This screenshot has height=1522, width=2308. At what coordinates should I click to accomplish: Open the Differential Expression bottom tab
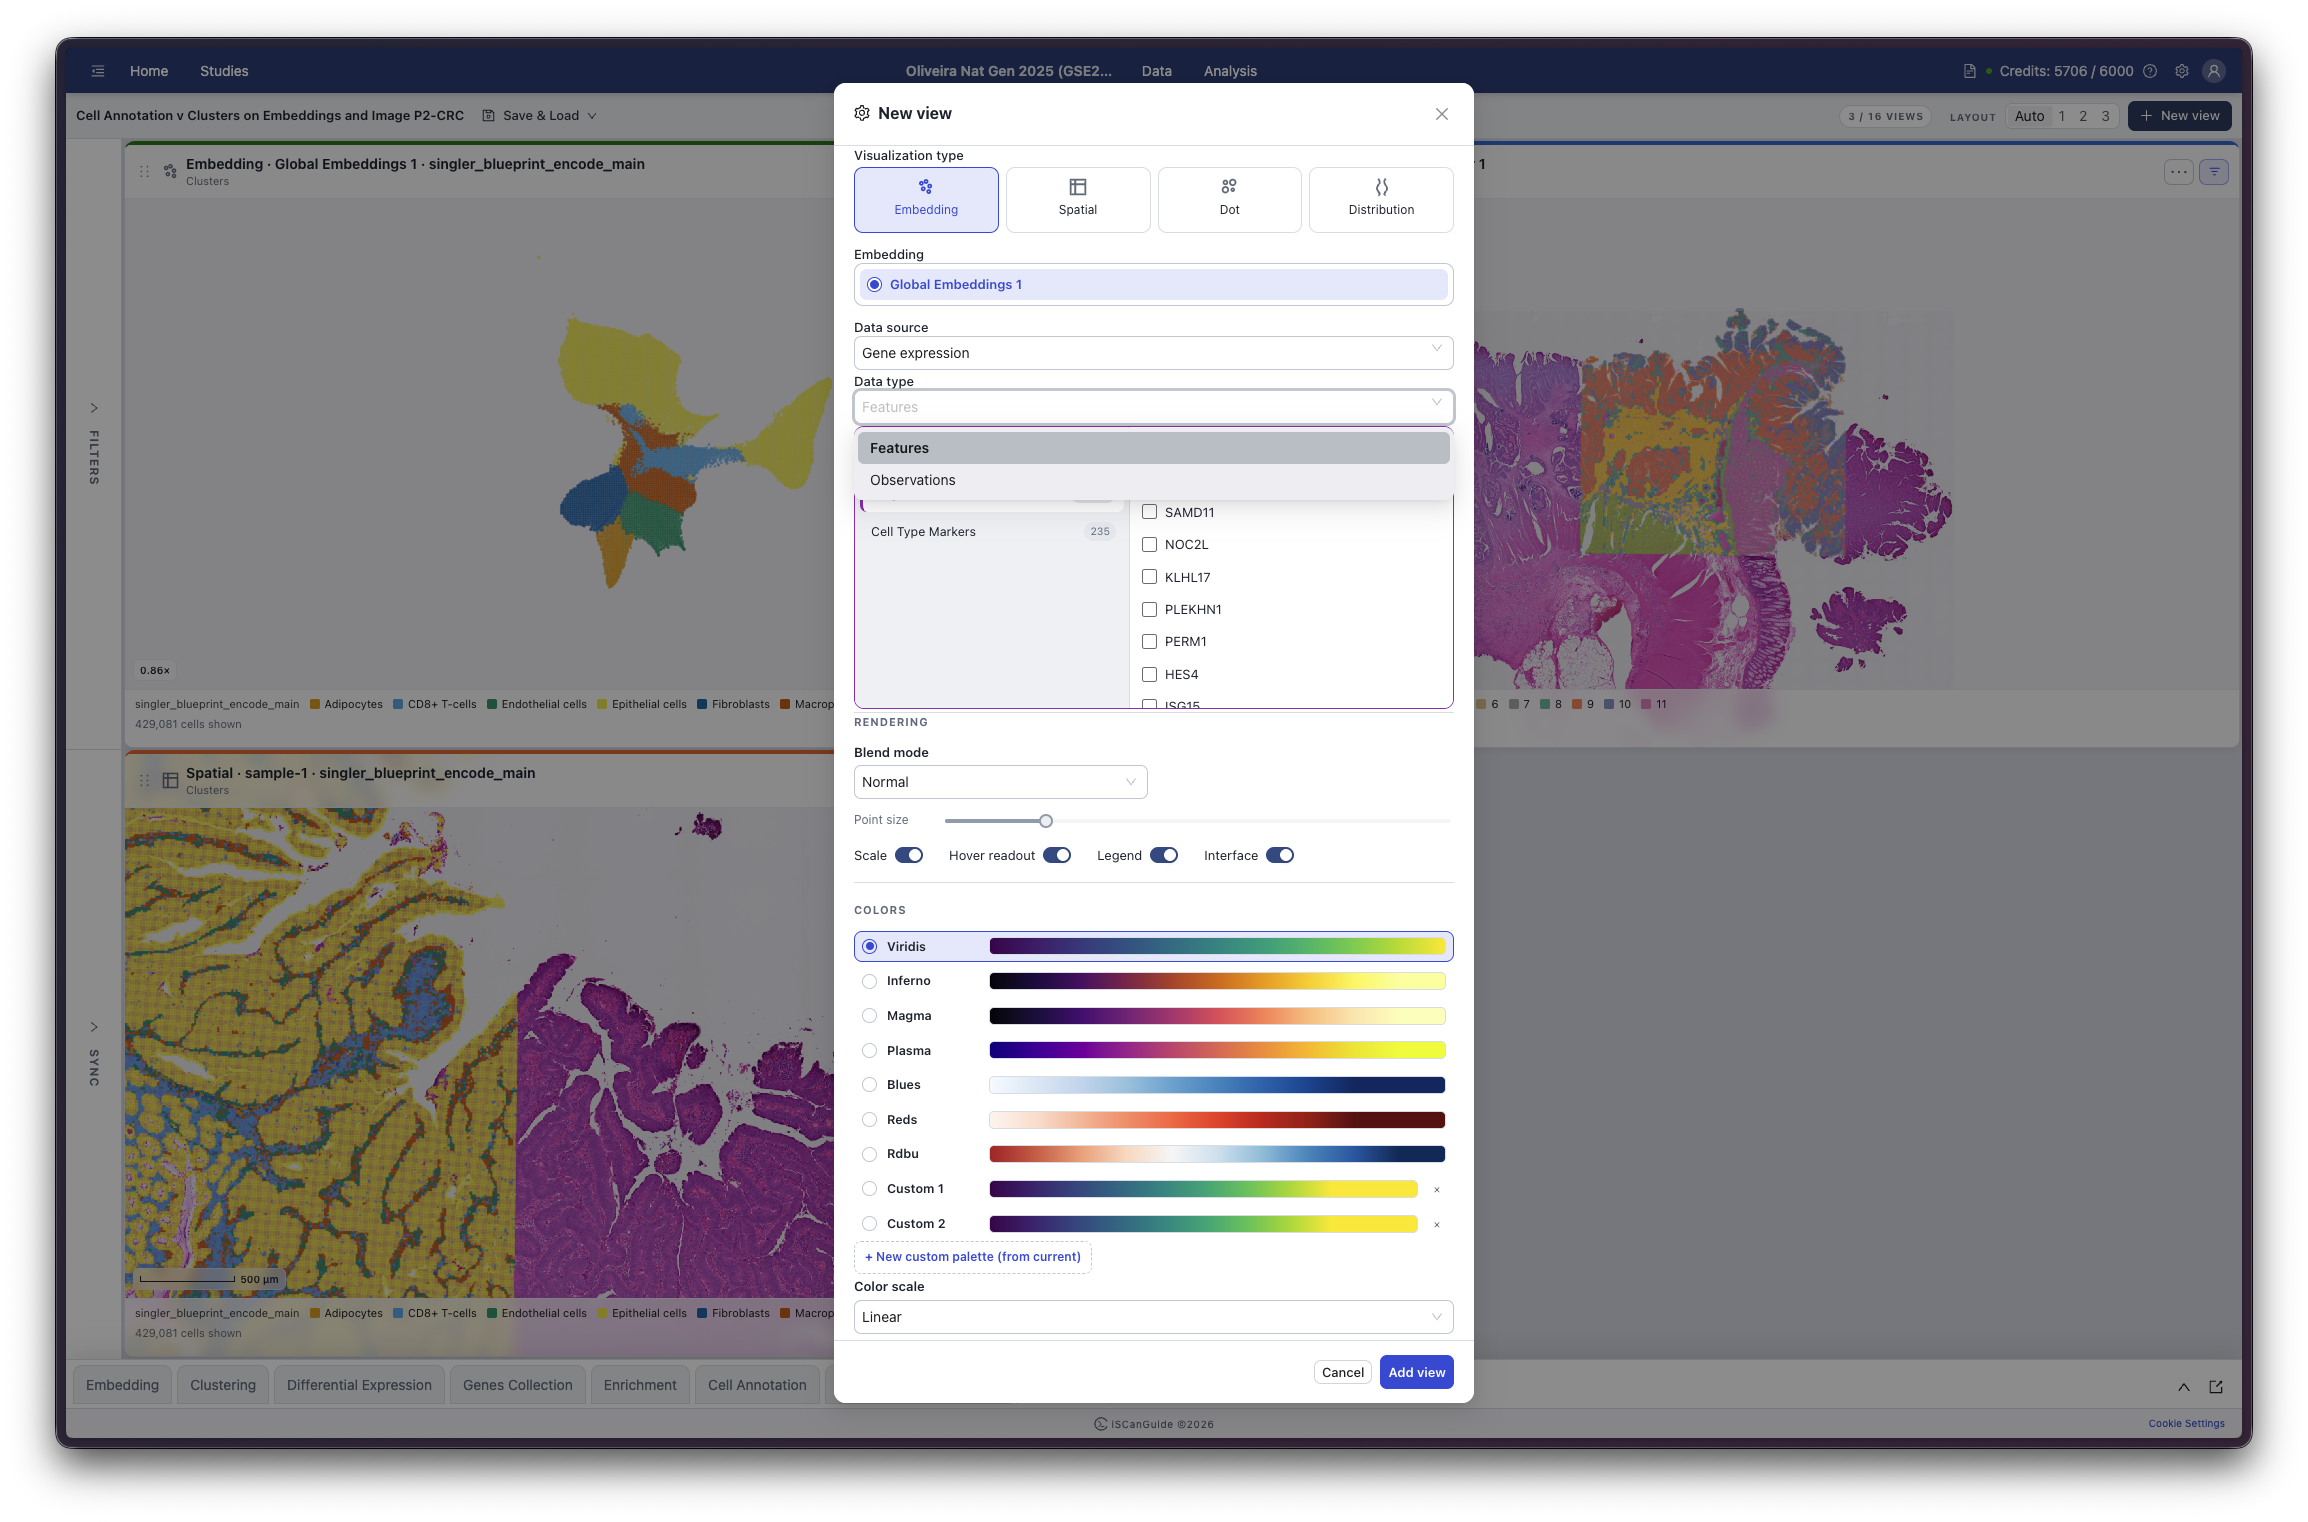(359, 1385)
